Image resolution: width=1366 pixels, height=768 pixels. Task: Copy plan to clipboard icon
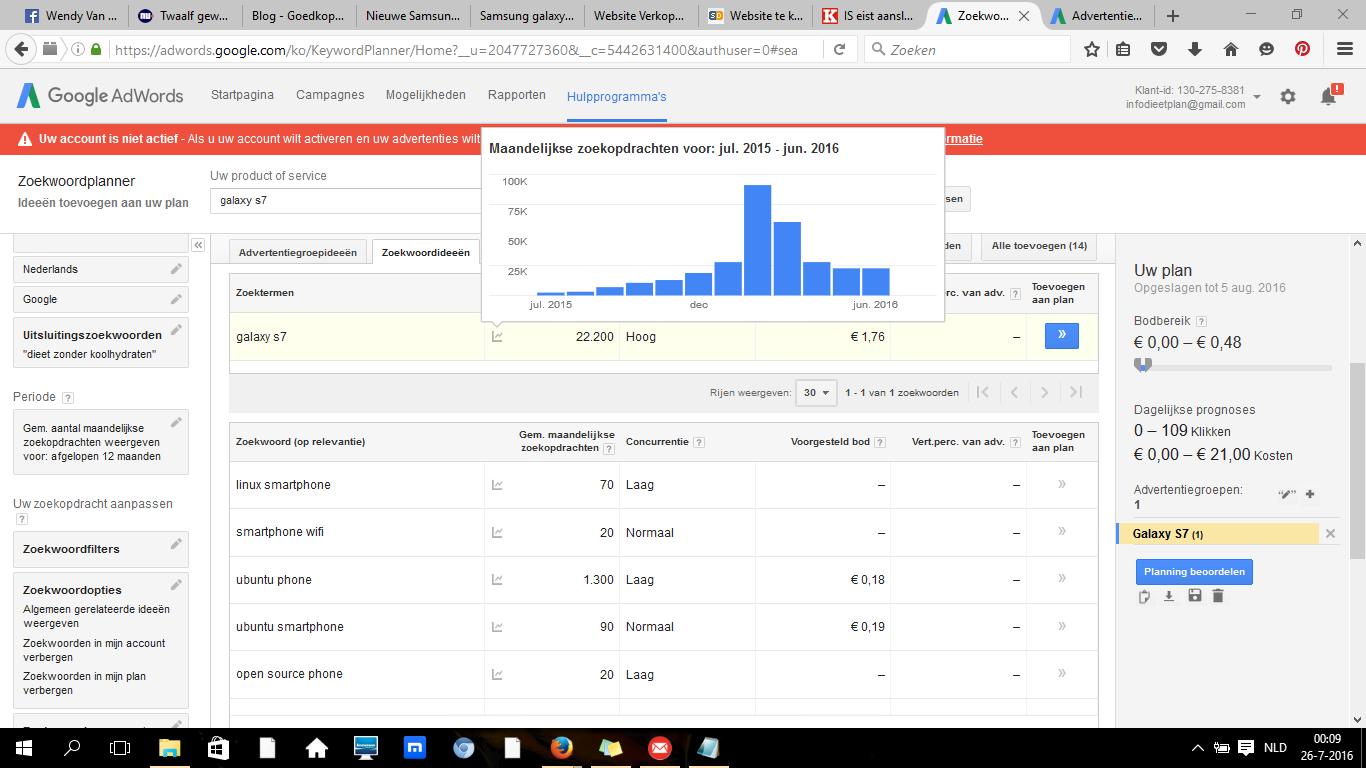pyautogui.click(x=1145, y=597)
